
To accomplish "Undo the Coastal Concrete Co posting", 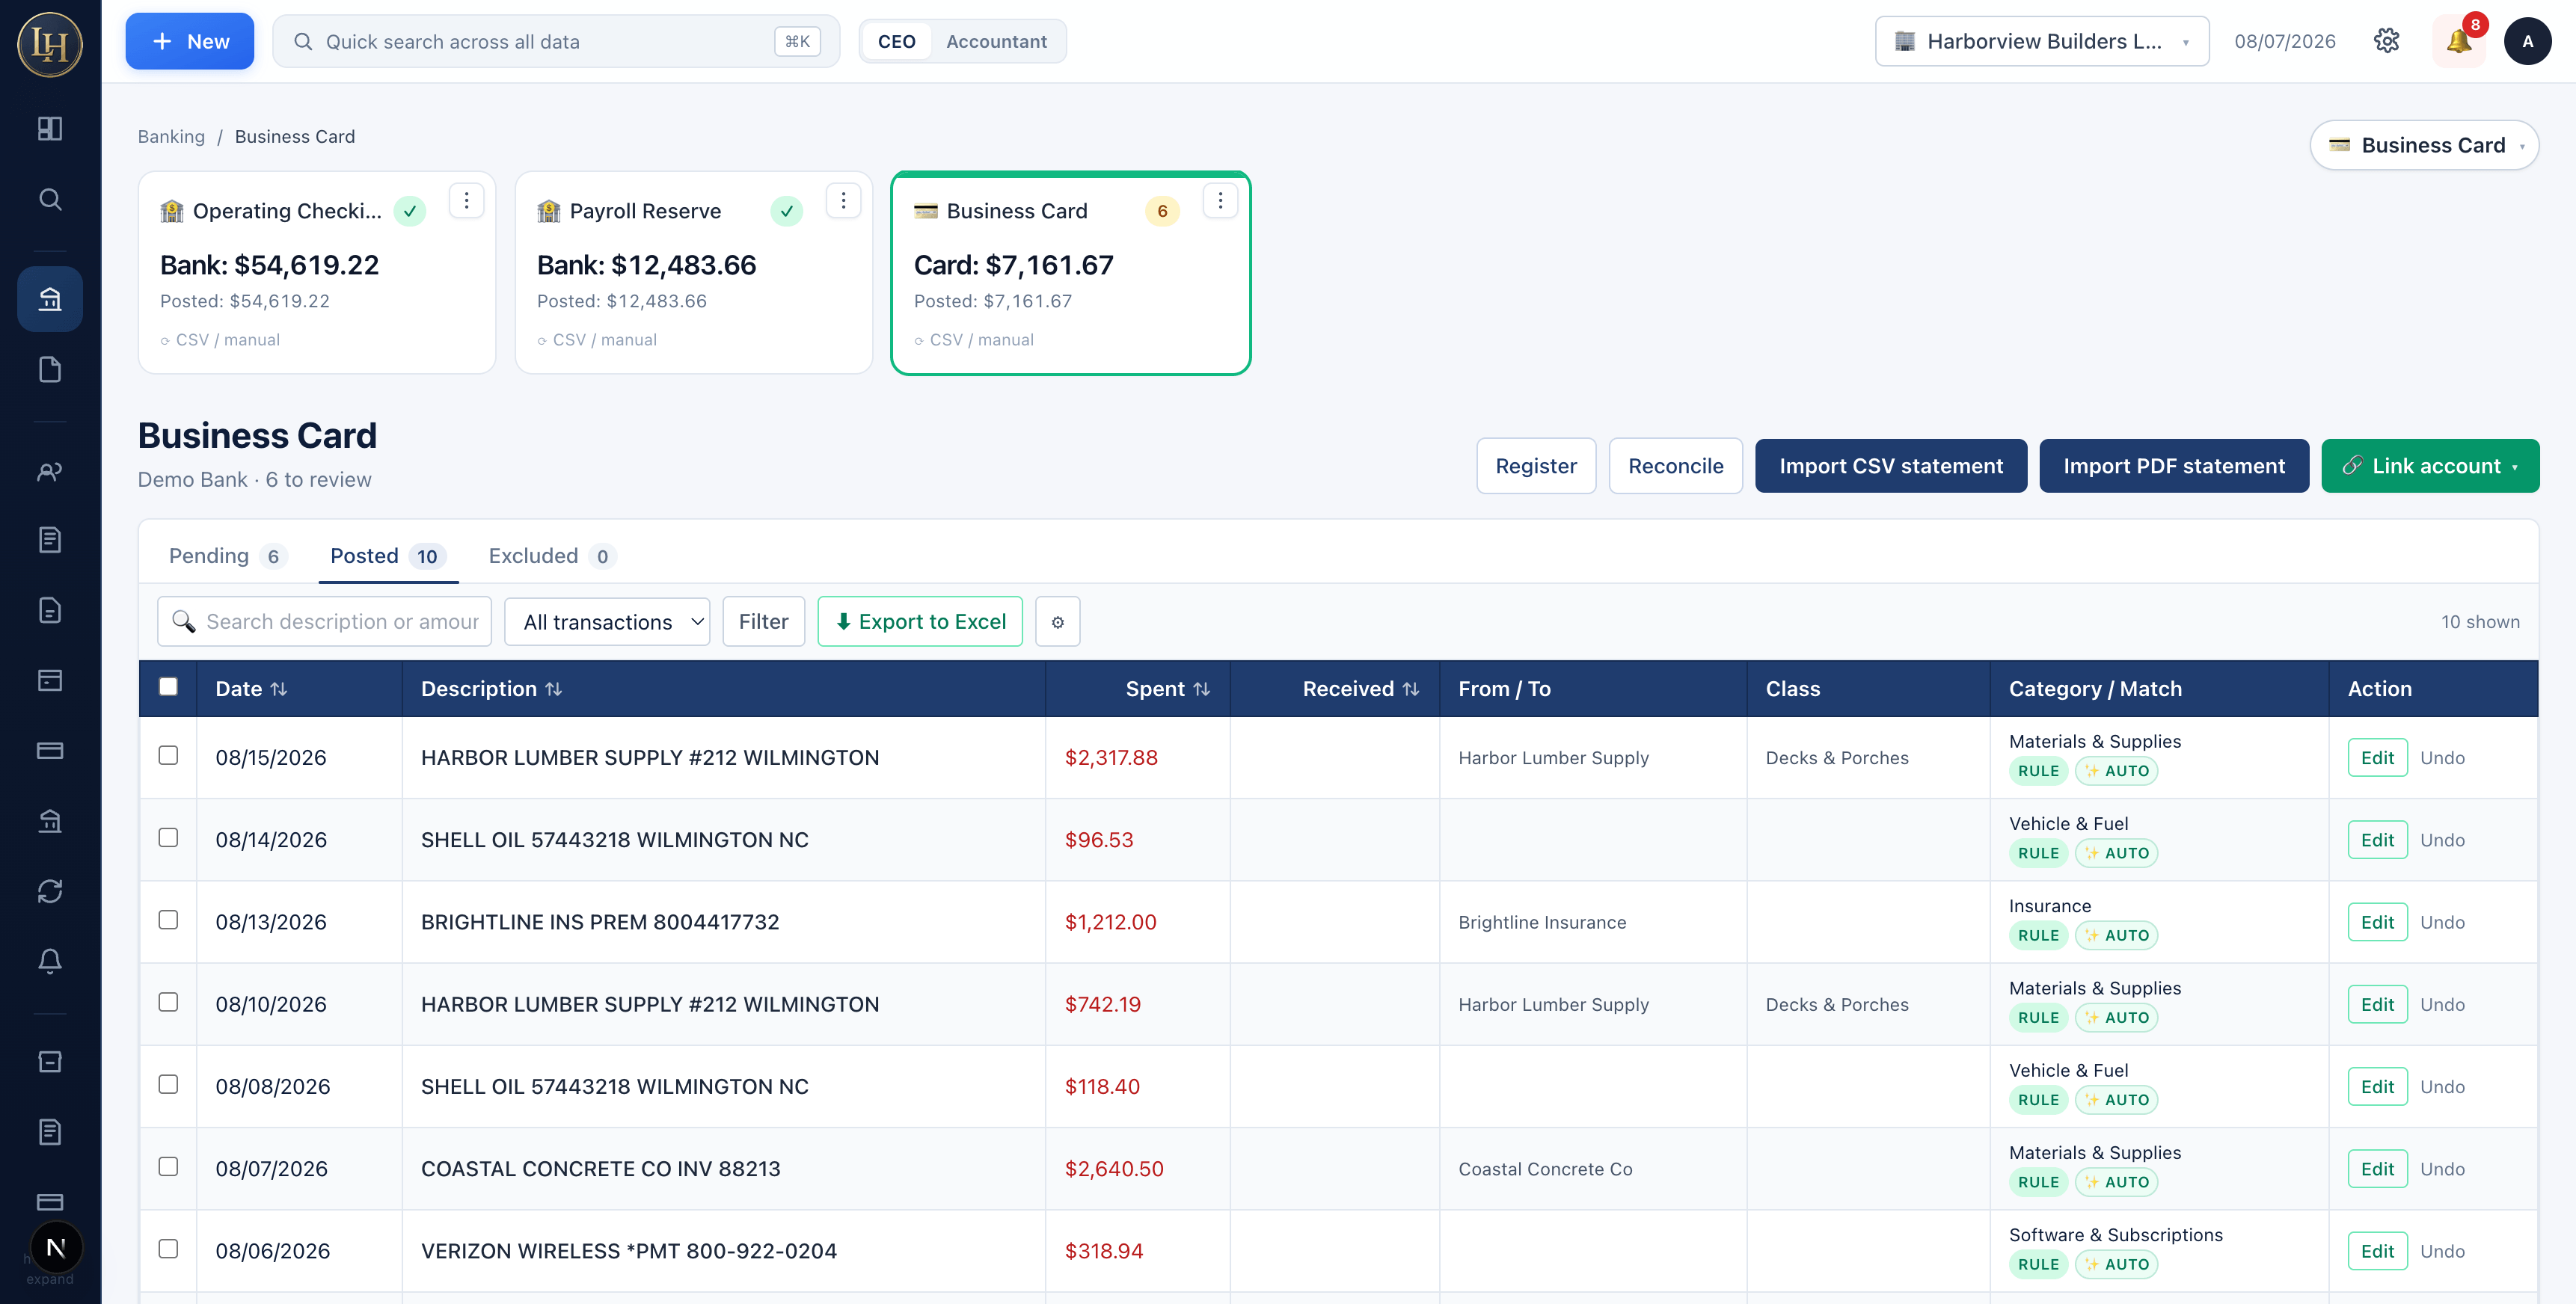I will [x=2442, y=1169].
